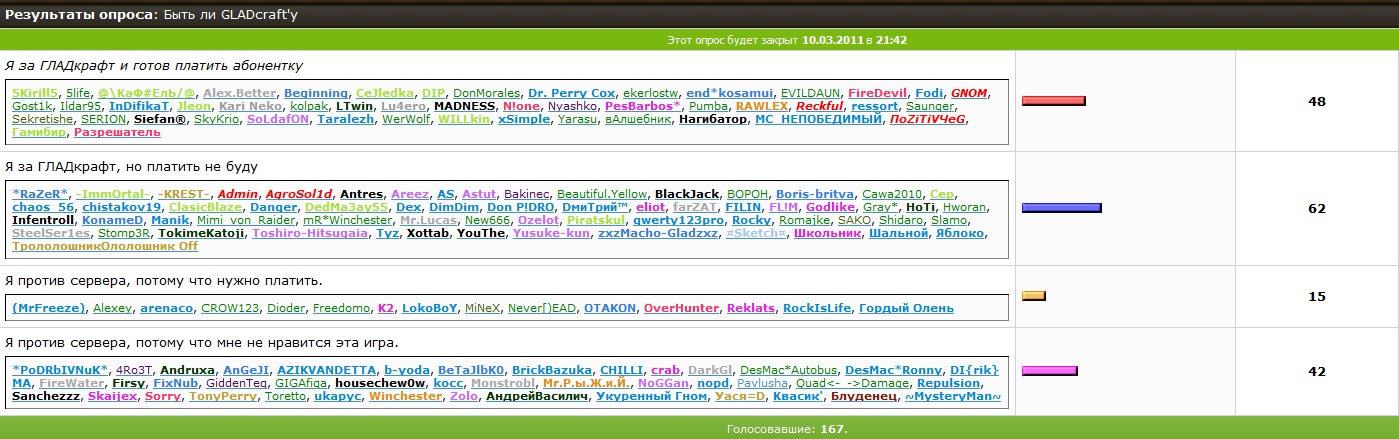Open user Dr. Perry Cox profile
Viewport: 1399px width, 439px height.
(571, 93)
